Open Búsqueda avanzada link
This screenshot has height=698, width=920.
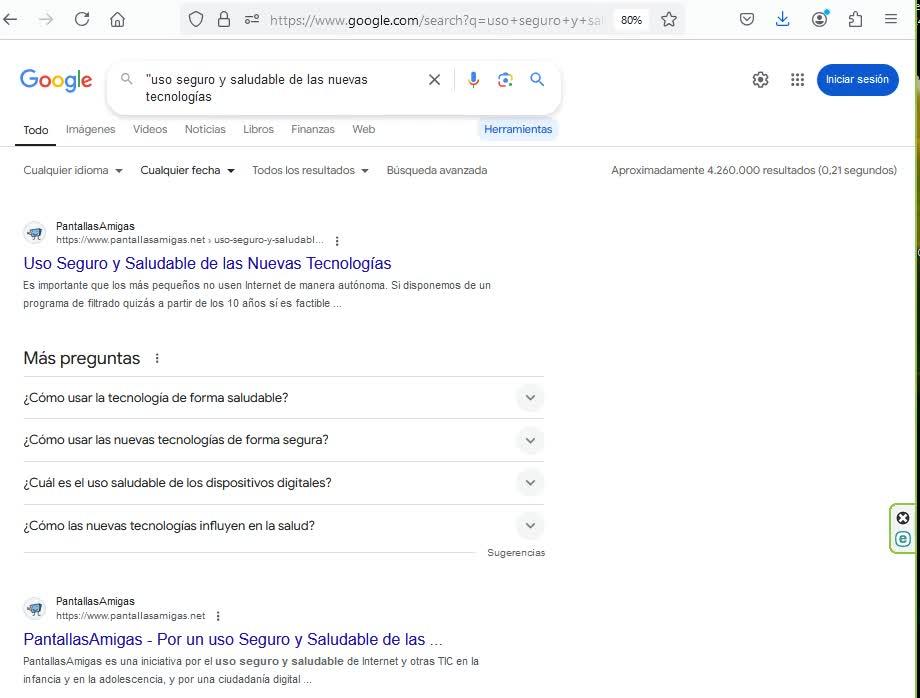click(437, 170)
